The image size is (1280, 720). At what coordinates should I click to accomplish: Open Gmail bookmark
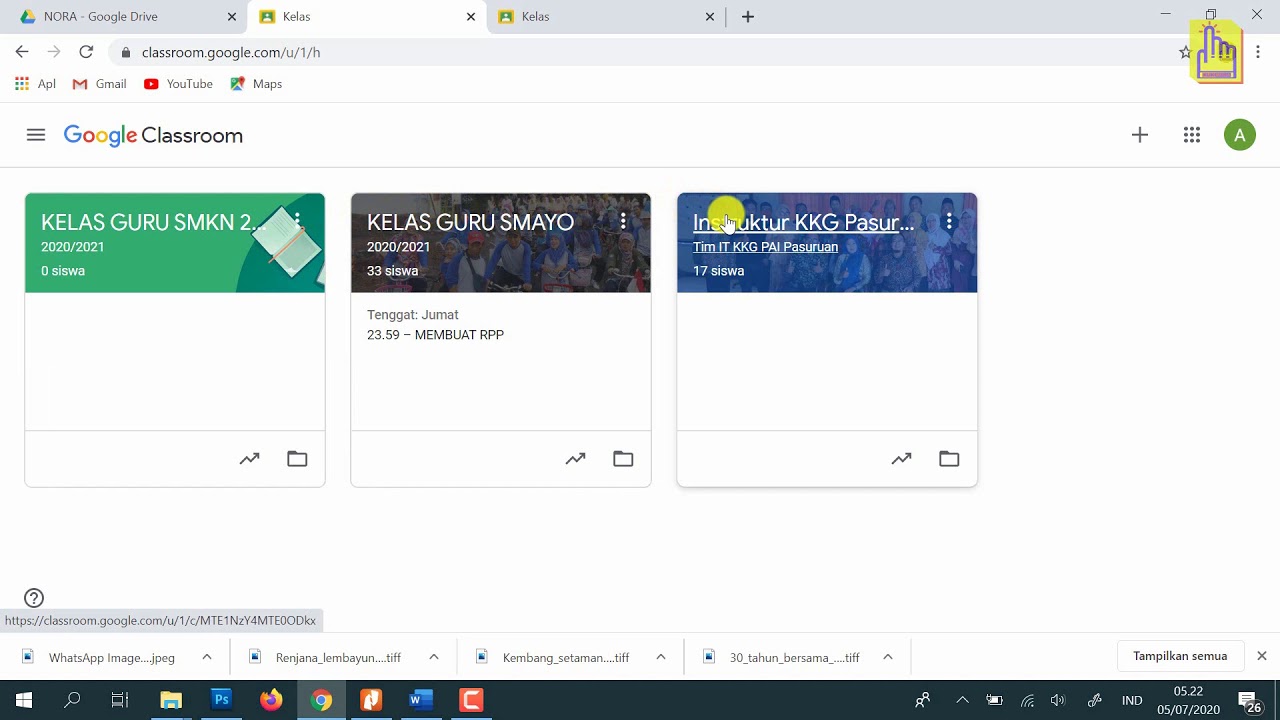[x=99, y=84]
